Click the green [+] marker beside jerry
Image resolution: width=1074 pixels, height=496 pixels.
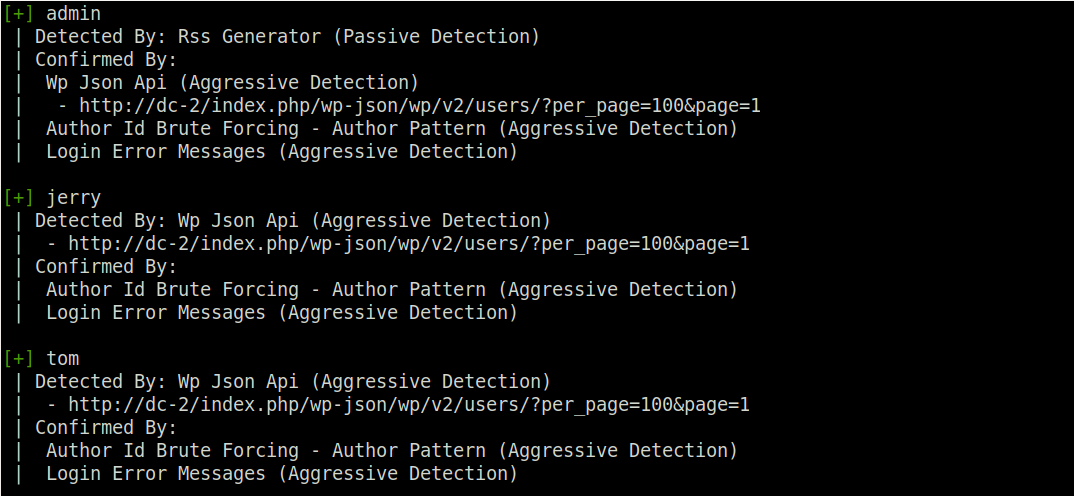click(18, 198)
